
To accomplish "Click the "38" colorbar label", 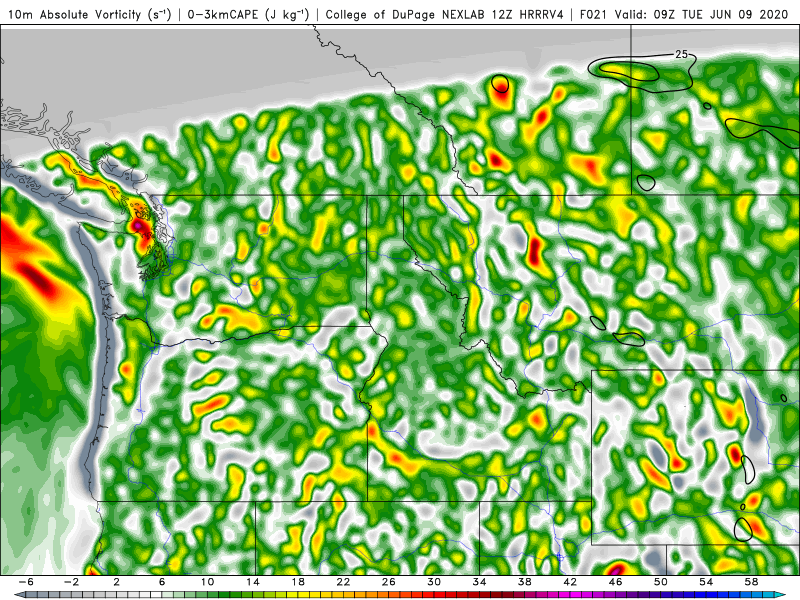I will click(x=525, y=582).
